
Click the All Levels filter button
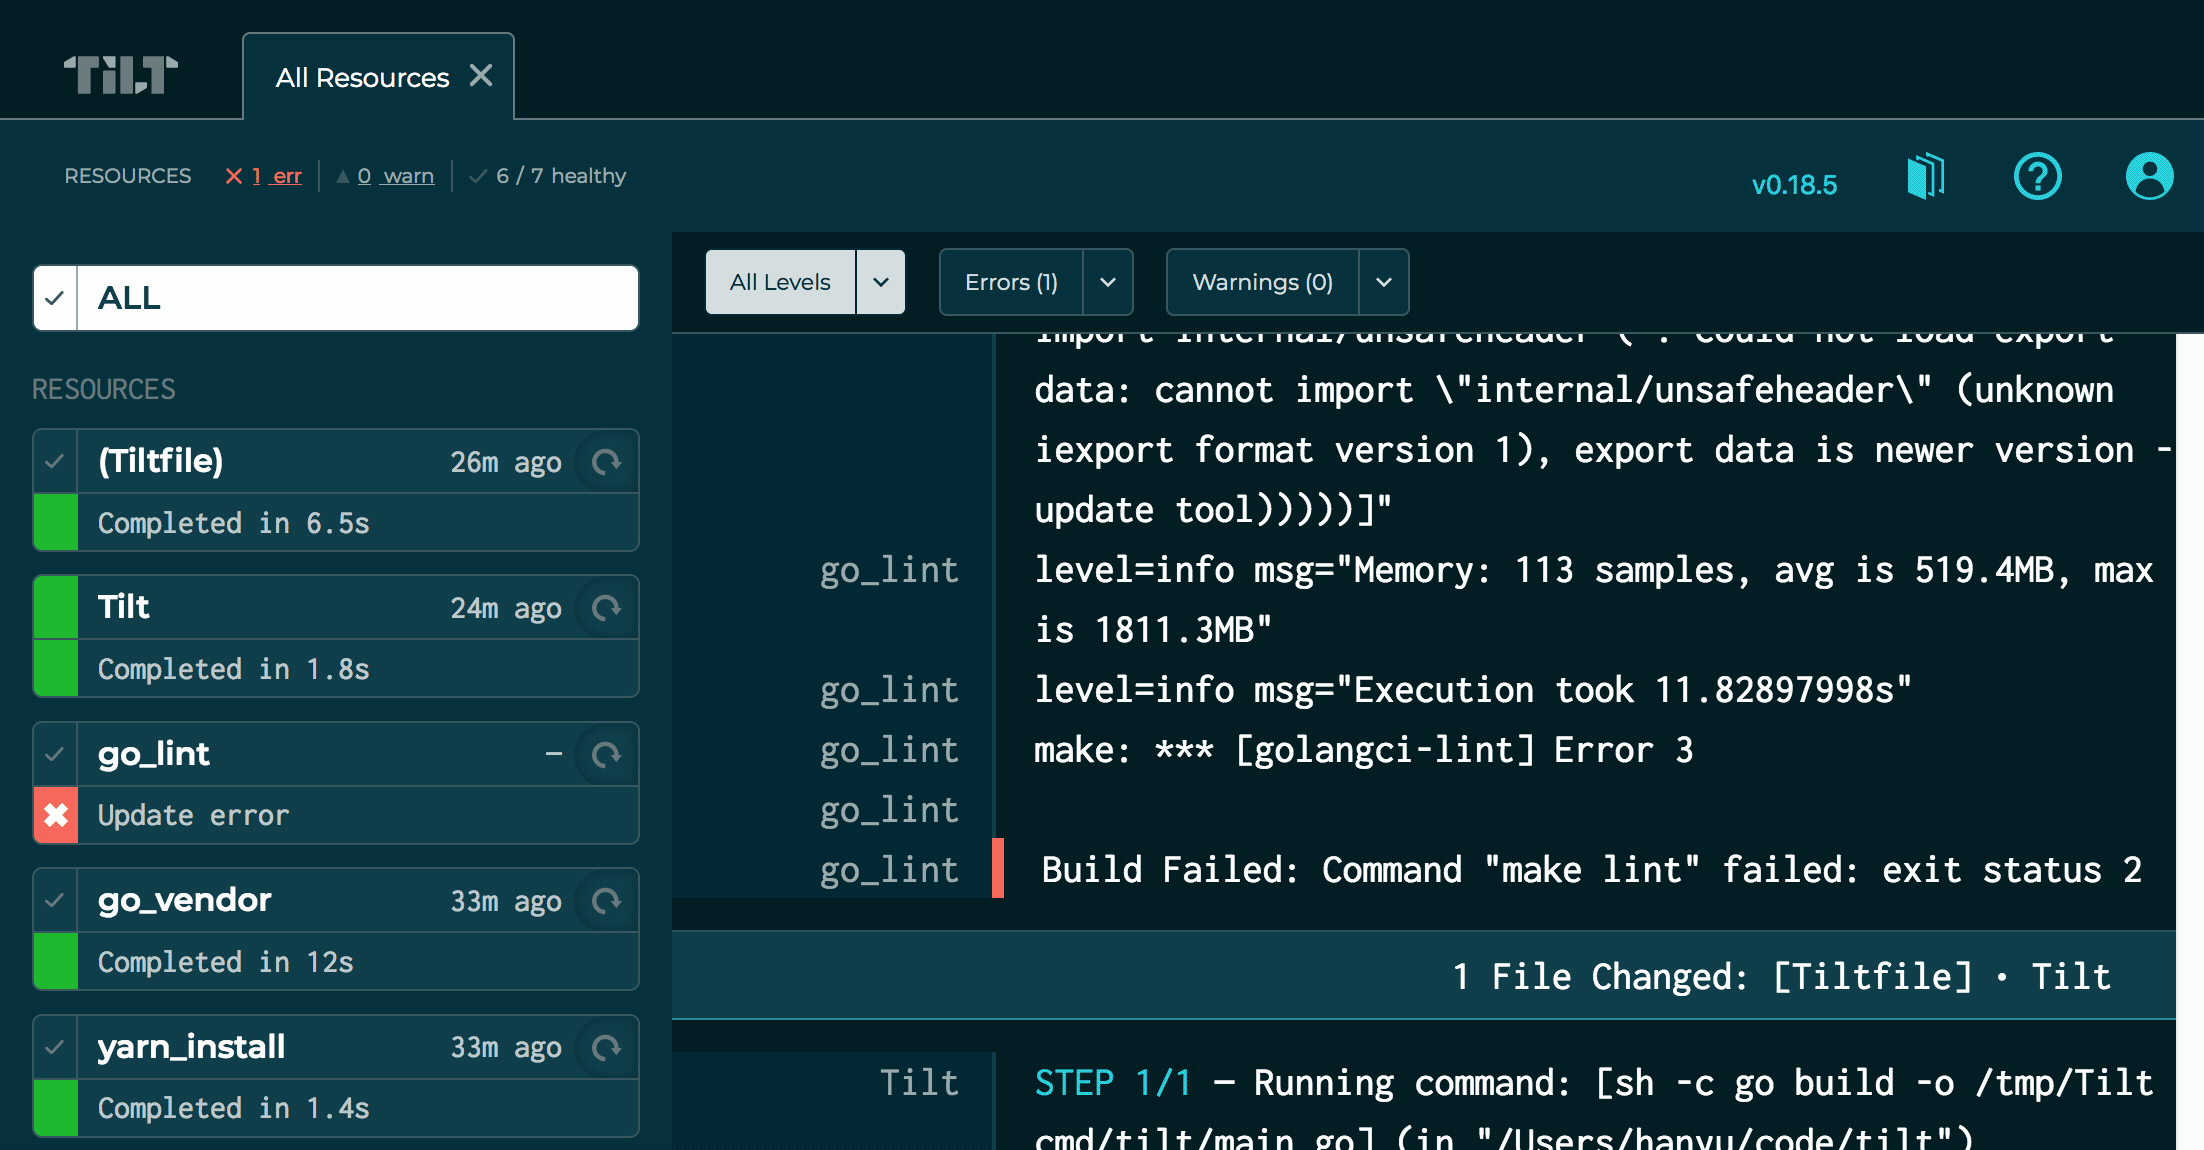[x=780, y=283]
